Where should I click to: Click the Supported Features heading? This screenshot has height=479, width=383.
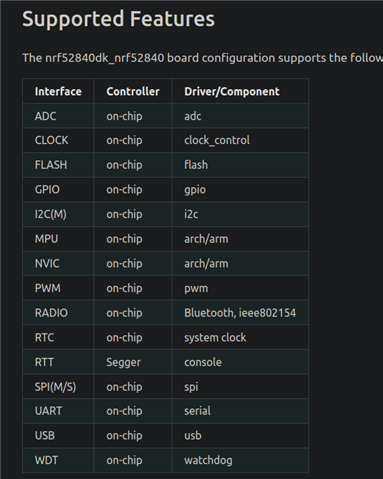(x=118, y=19)
